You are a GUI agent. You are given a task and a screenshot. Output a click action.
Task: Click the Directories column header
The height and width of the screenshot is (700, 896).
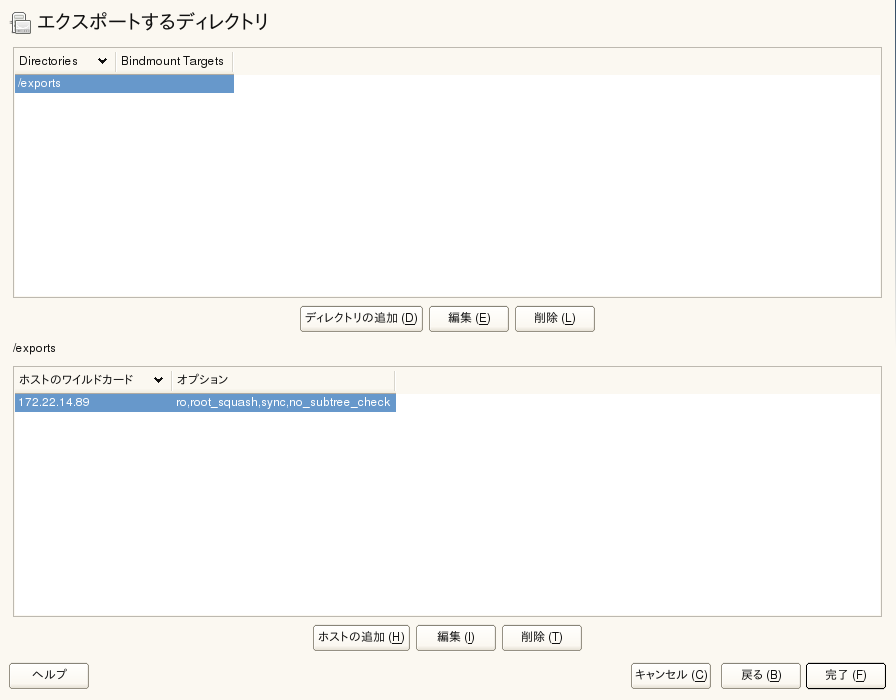point(64,61)
